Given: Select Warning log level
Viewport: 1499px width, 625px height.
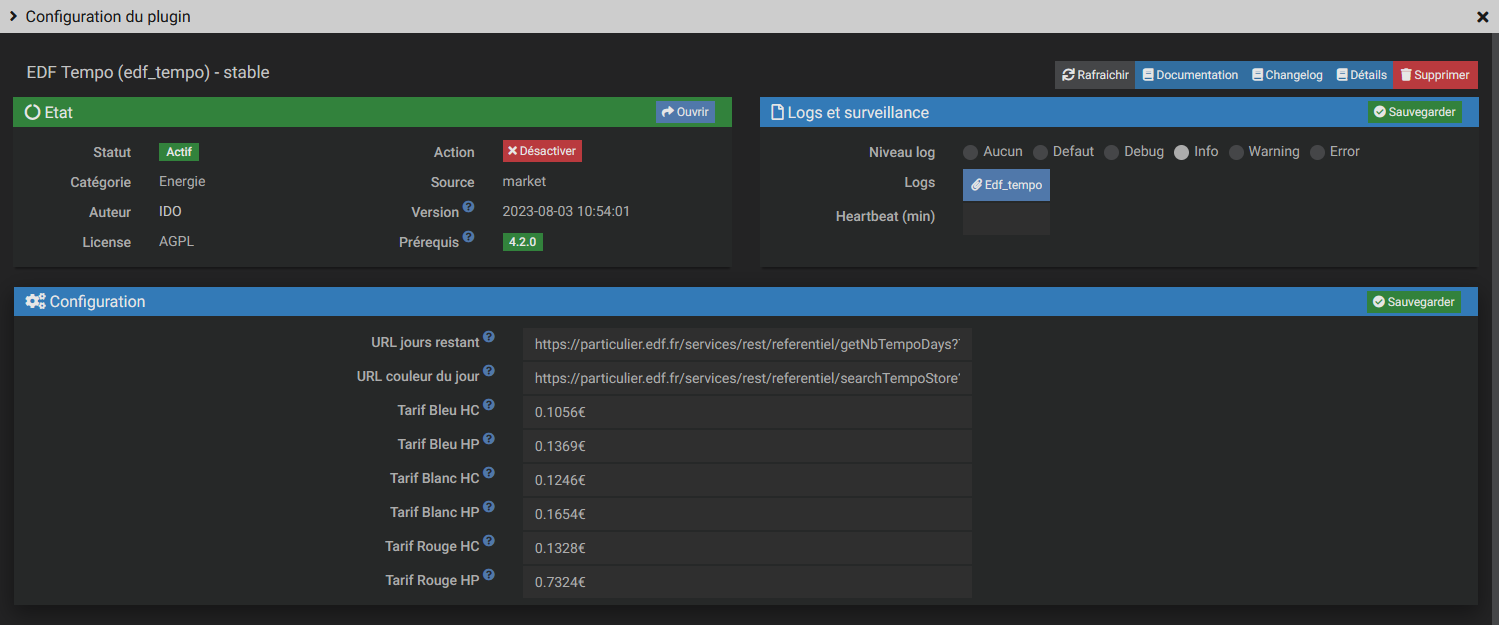Looking at the screenshot, I should click(1236, 152).
